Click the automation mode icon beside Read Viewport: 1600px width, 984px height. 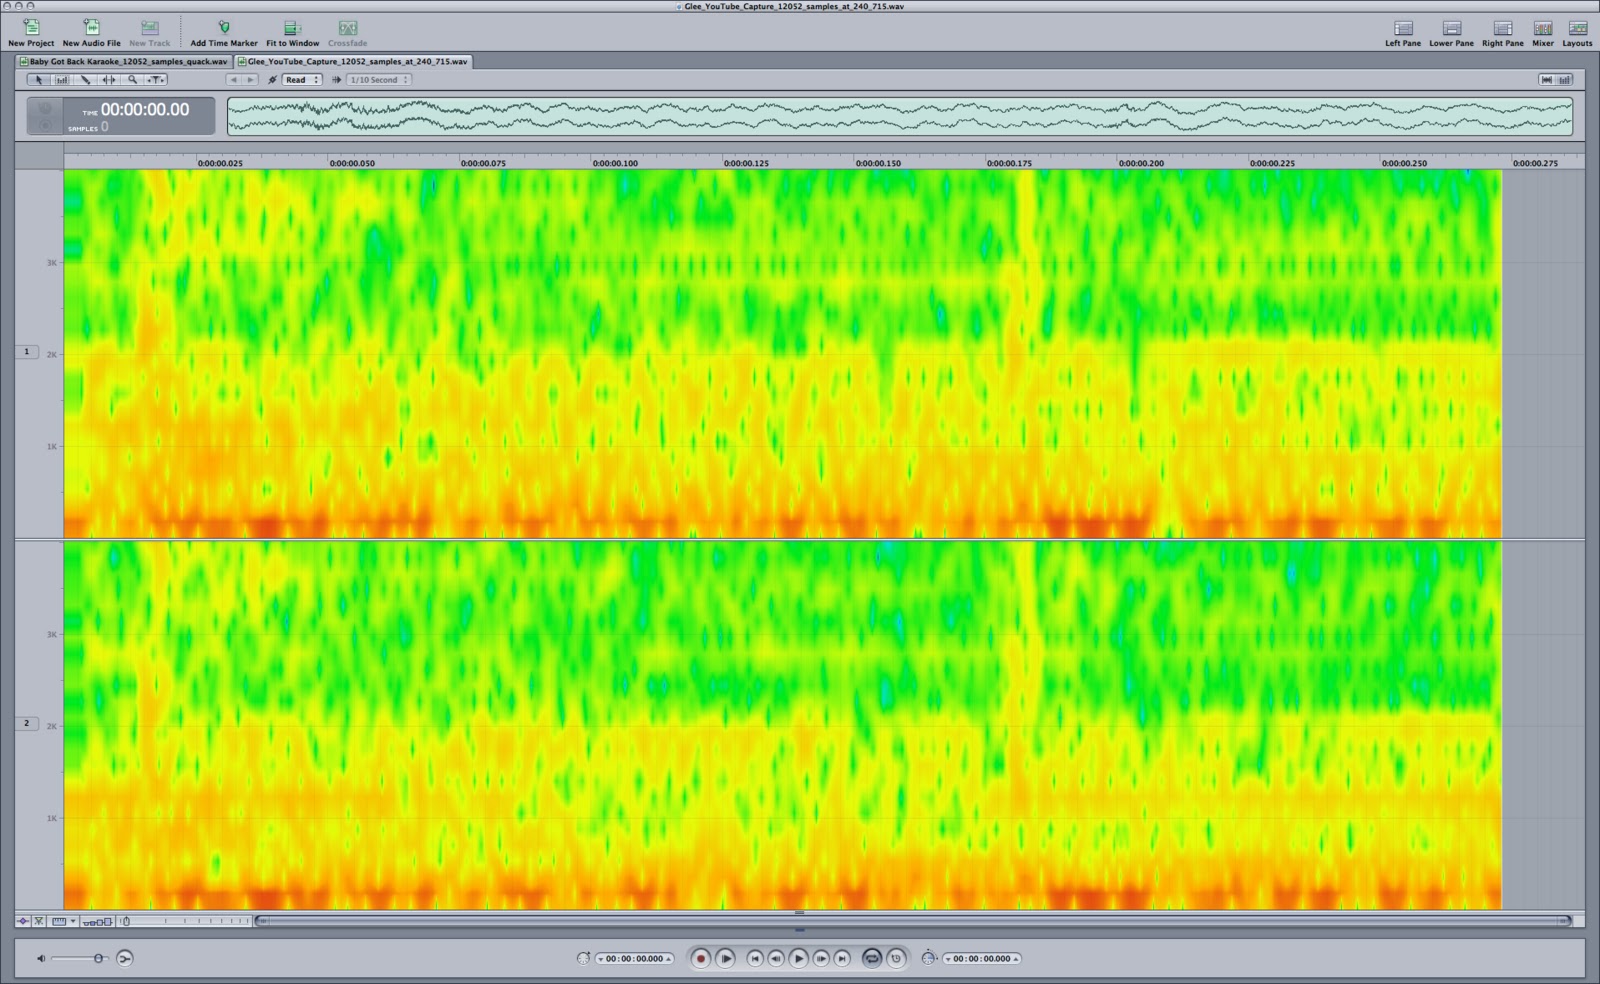click(x=272, y=80)
